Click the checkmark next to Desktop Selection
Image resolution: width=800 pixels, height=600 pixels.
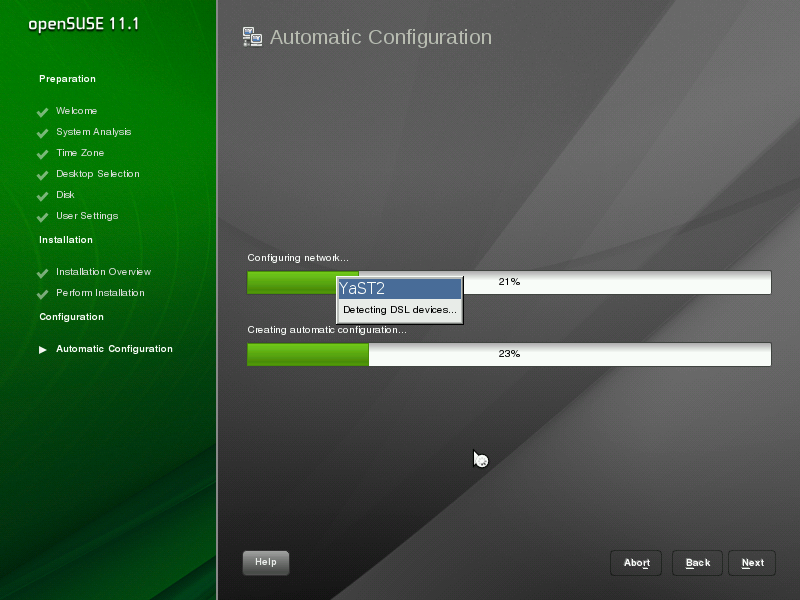tap(42, 174)
